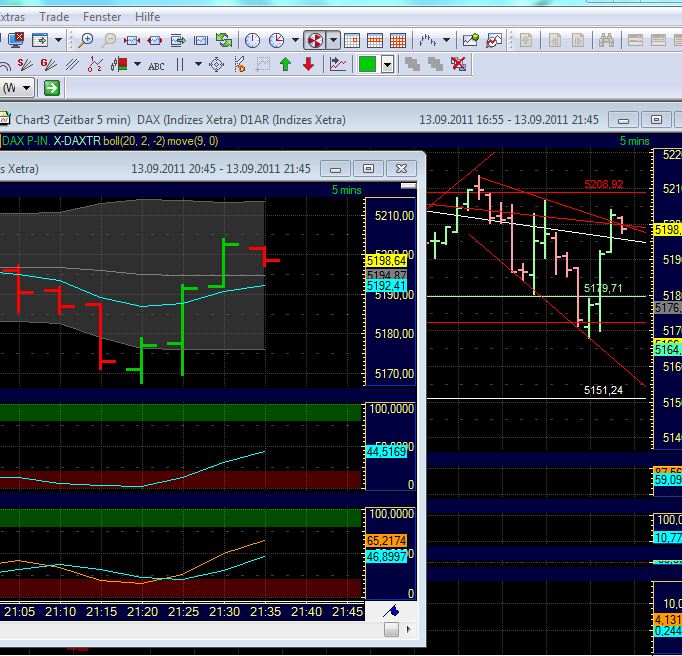Open the dropdown next to green color swatch
This screenshot has height=656, width=682.
pos(387,65)
